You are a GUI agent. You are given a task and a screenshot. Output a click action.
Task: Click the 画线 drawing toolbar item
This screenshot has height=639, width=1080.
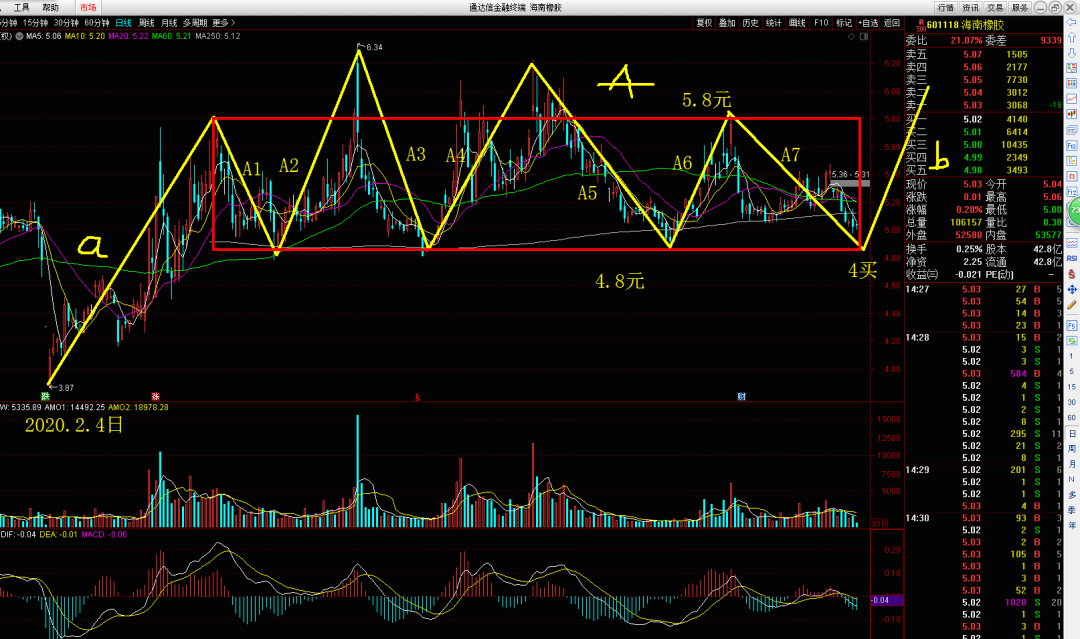[x=798, y=23]
